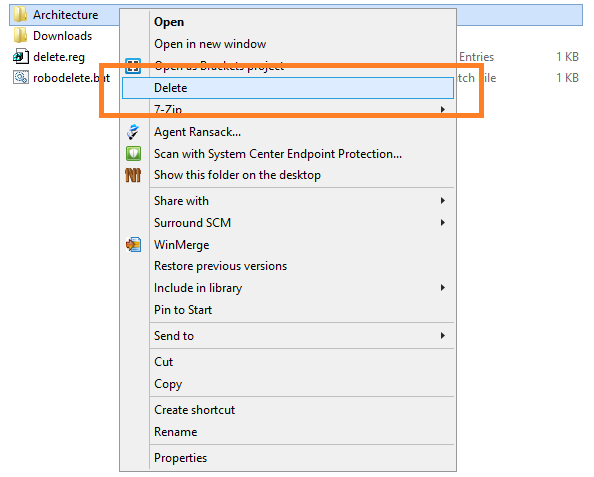Select Share with menu label

pyautogui.click(x=181, y=201)
